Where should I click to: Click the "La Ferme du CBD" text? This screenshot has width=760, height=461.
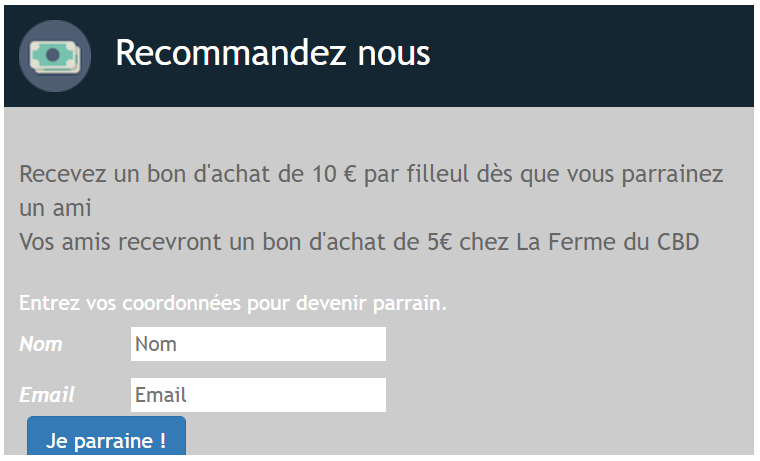(x=608, y=242)
